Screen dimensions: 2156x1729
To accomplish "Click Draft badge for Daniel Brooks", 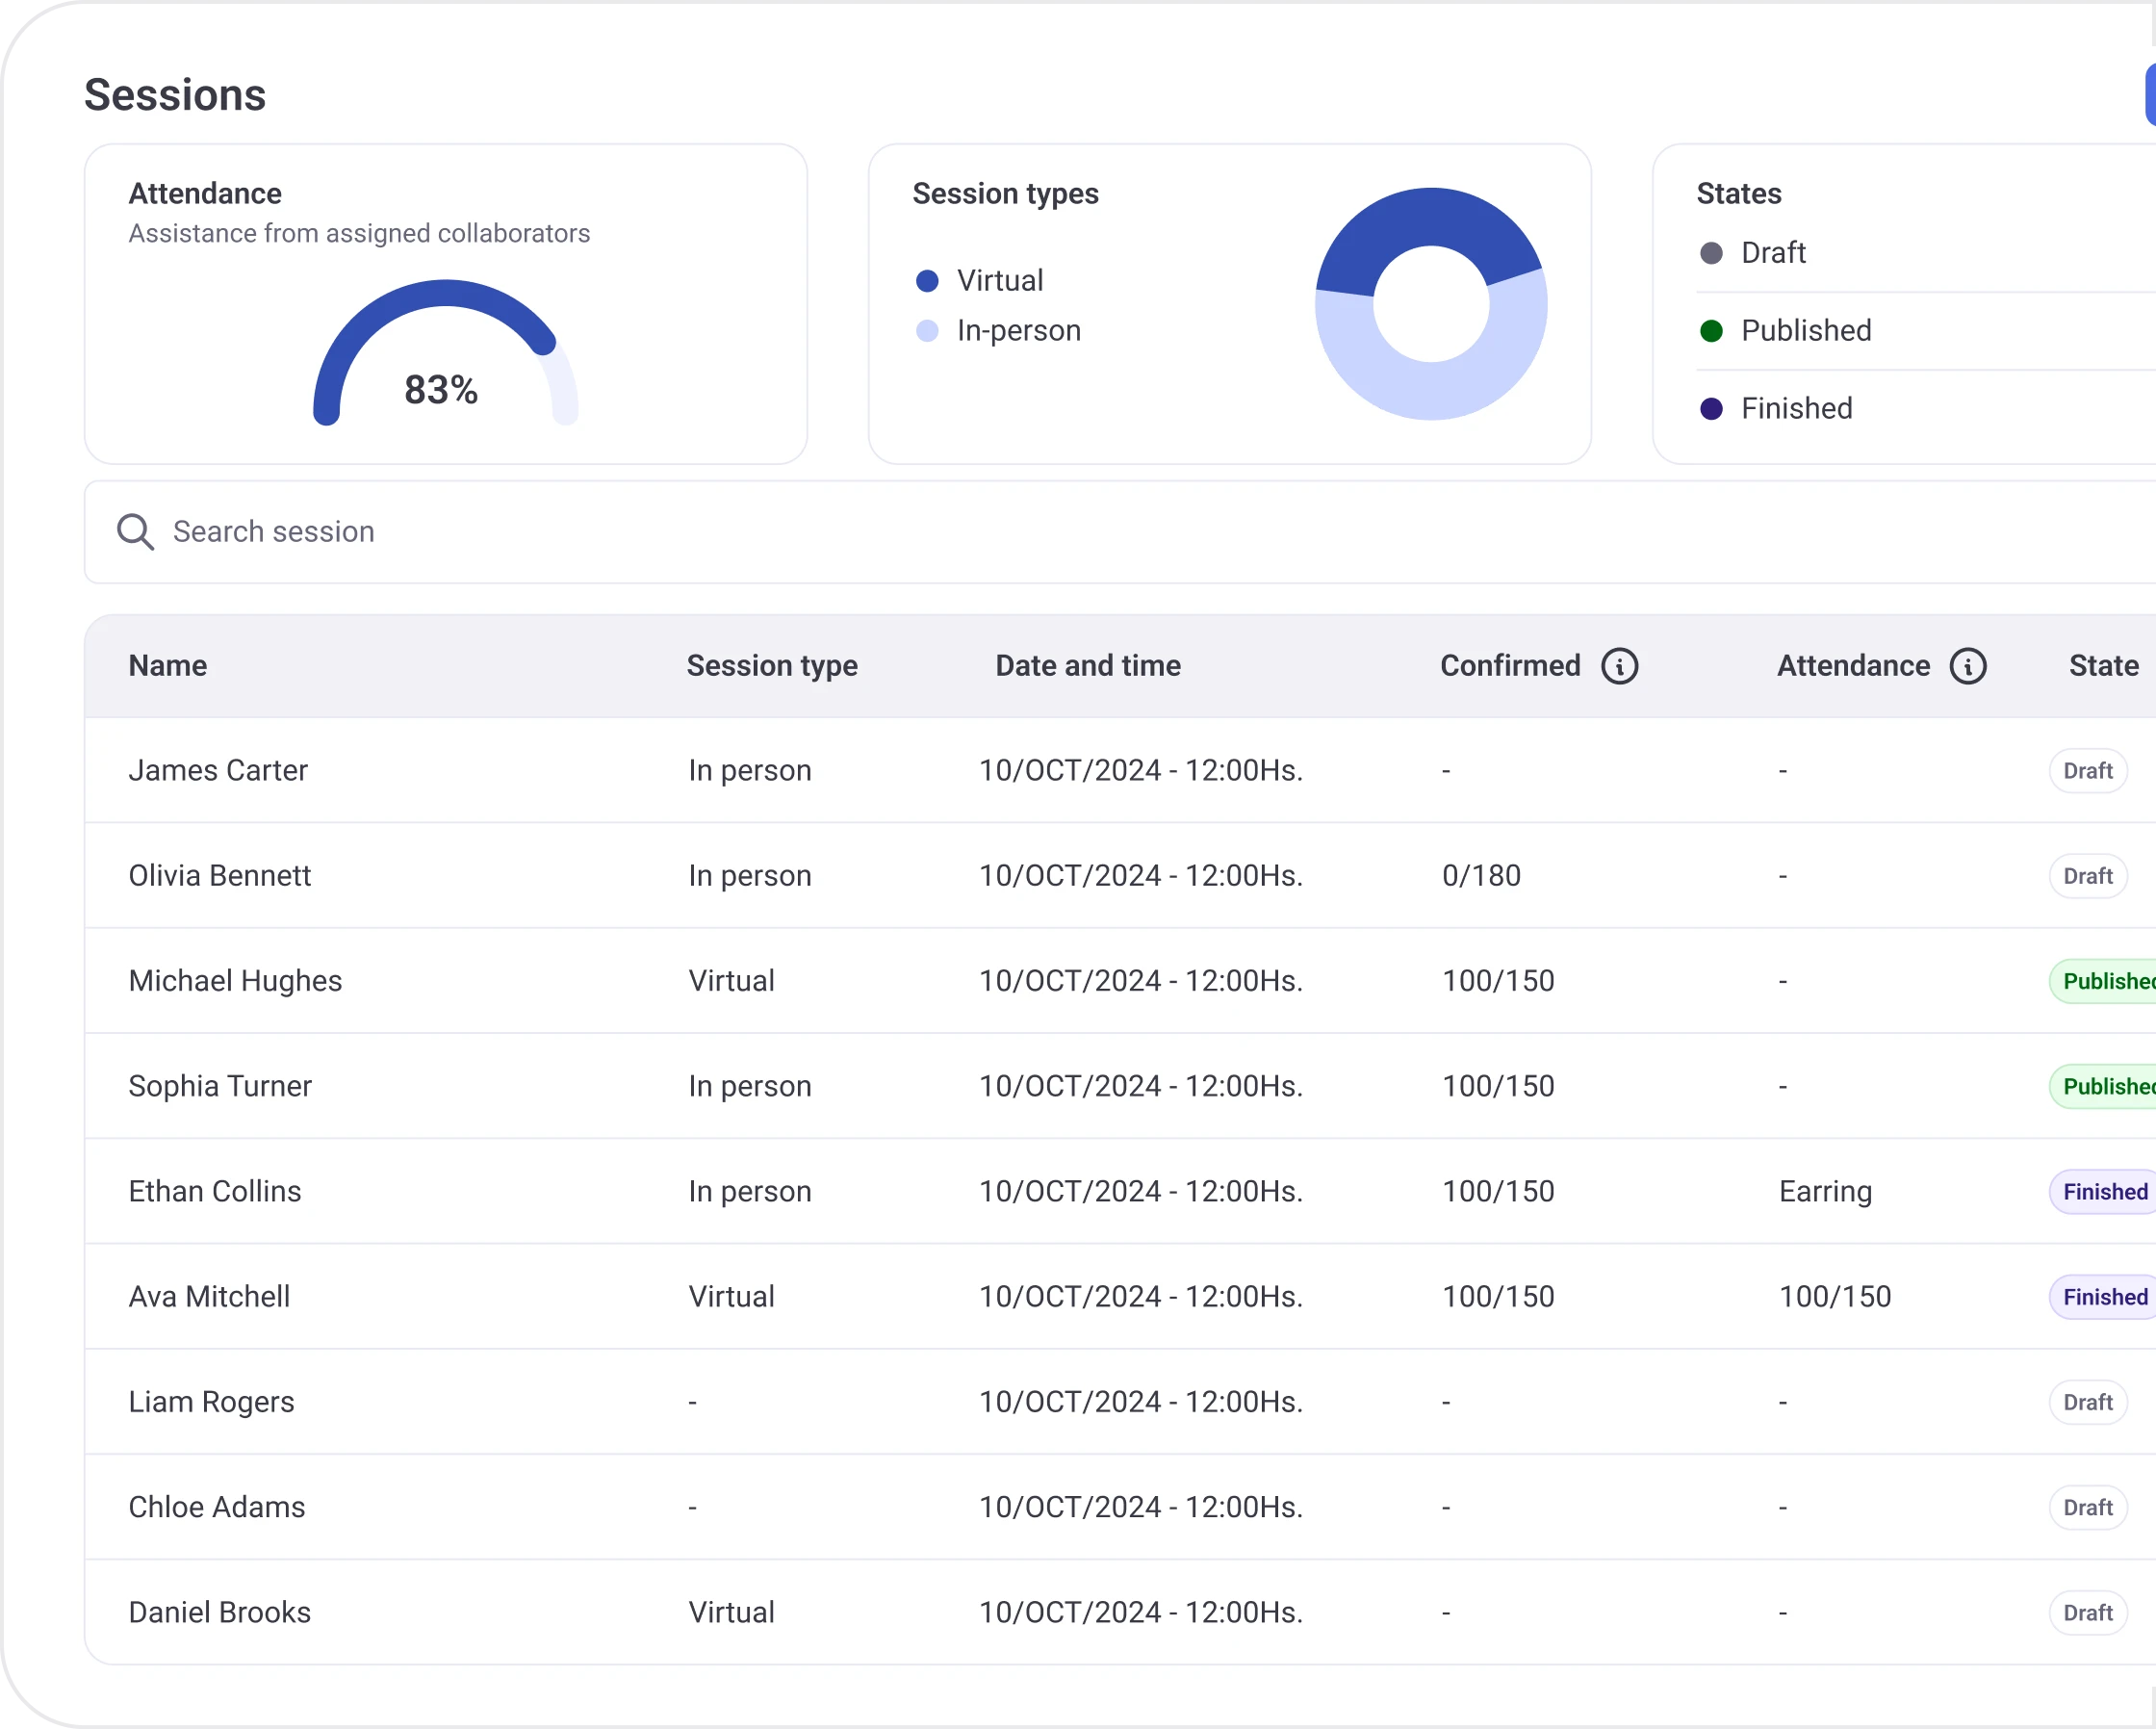I will tap(2087, 1613).
